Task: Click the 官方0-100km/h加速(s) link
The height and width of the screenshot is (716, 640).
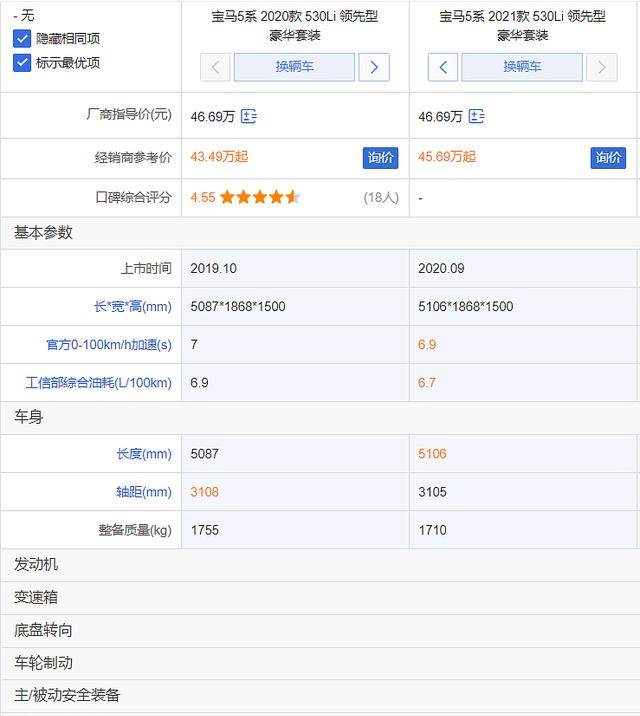Action: click(x=109, y=344)
